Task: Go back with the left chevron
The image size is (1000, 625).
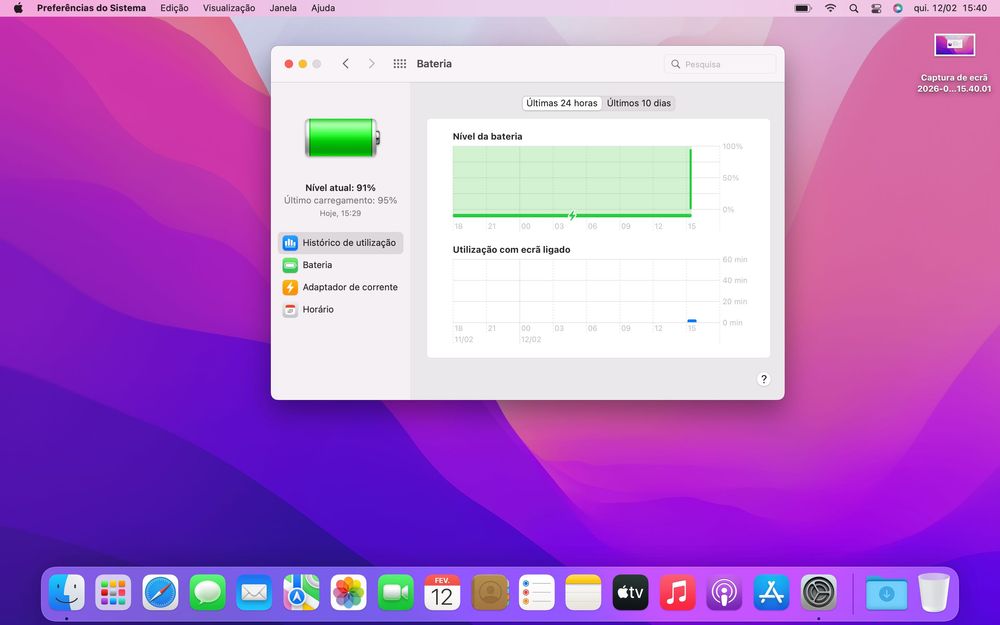Action: point(346,64)
